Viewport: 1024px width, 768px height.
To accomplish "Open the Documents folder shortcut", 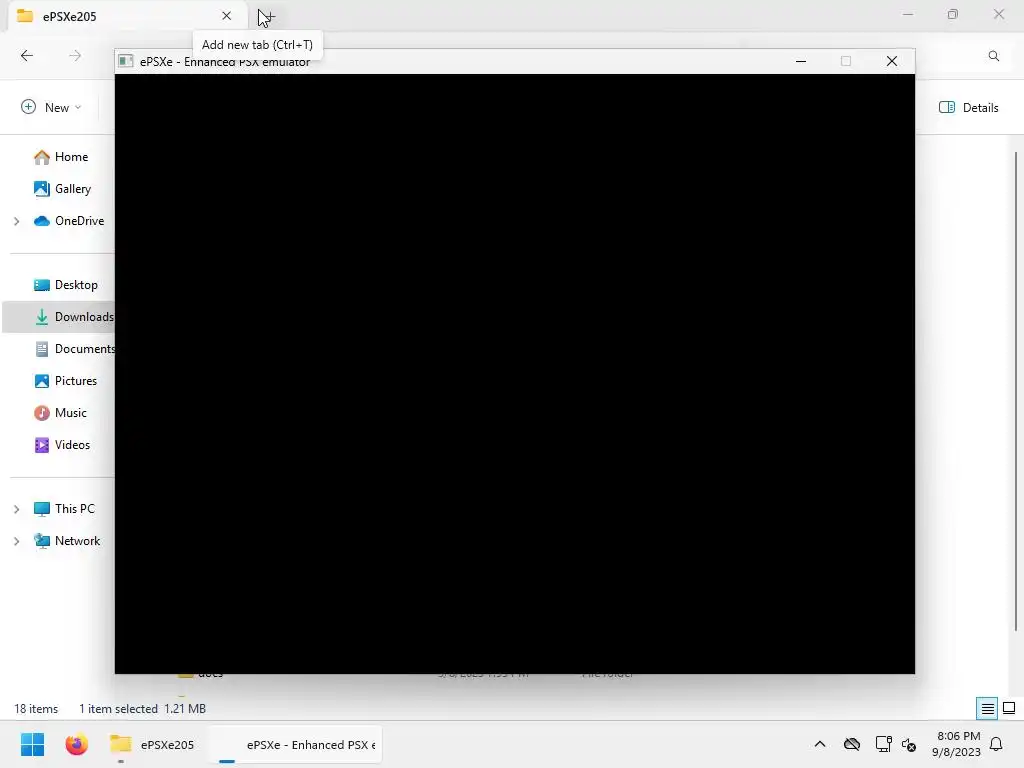I will [84, 349].
